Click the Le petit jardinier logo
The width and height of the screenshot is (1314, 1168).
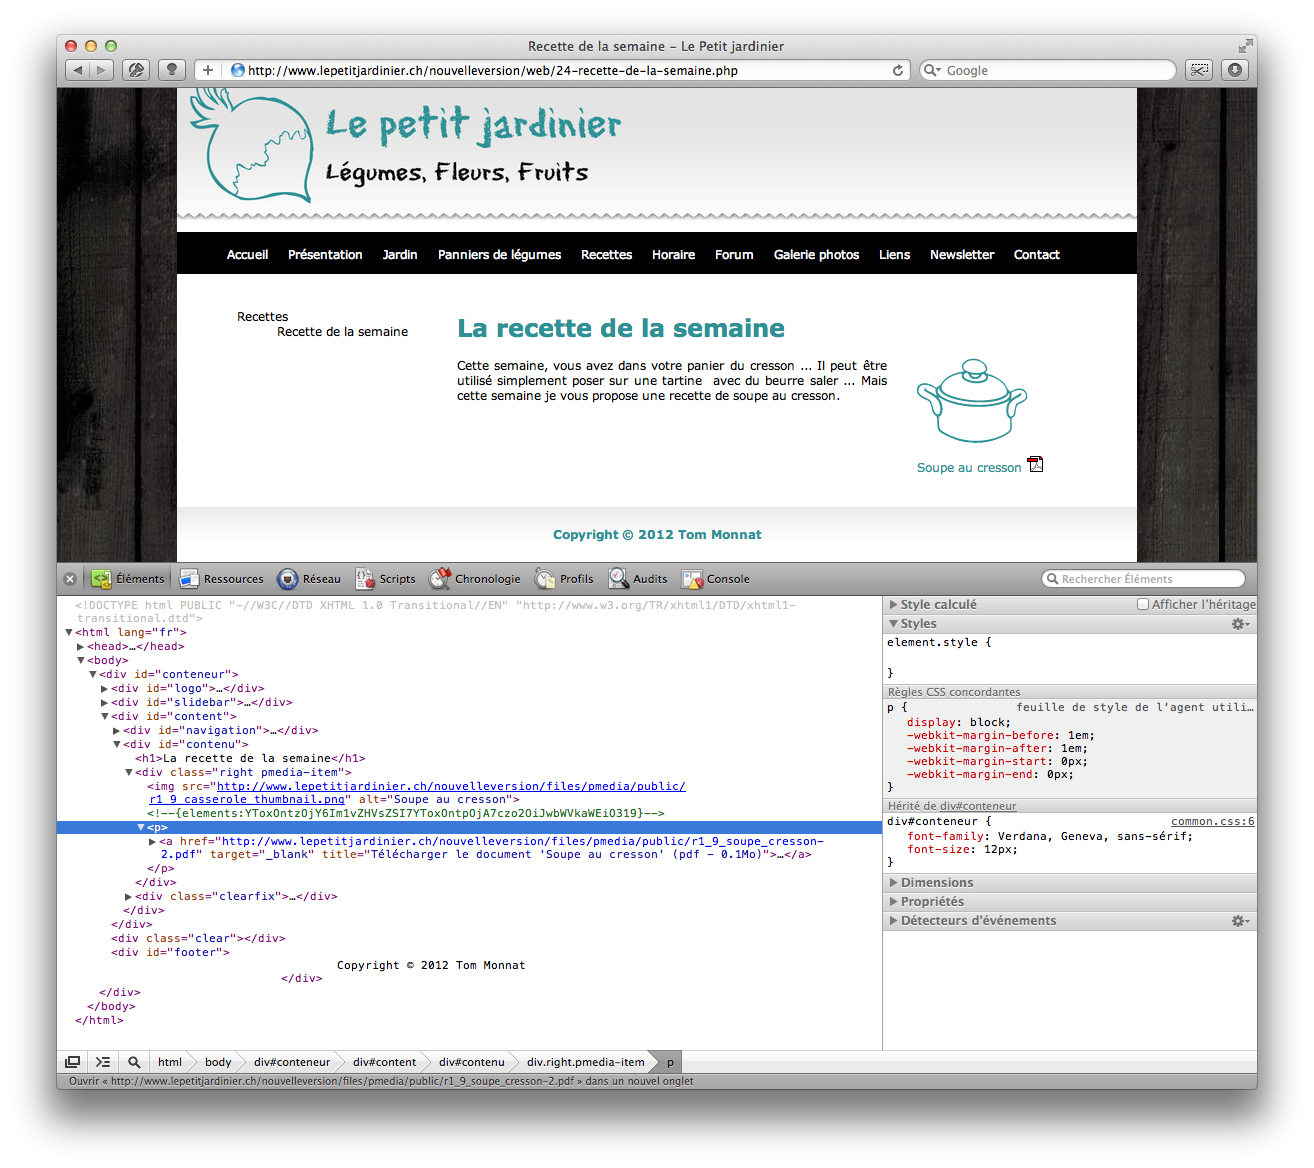click(x=405, y=145)
